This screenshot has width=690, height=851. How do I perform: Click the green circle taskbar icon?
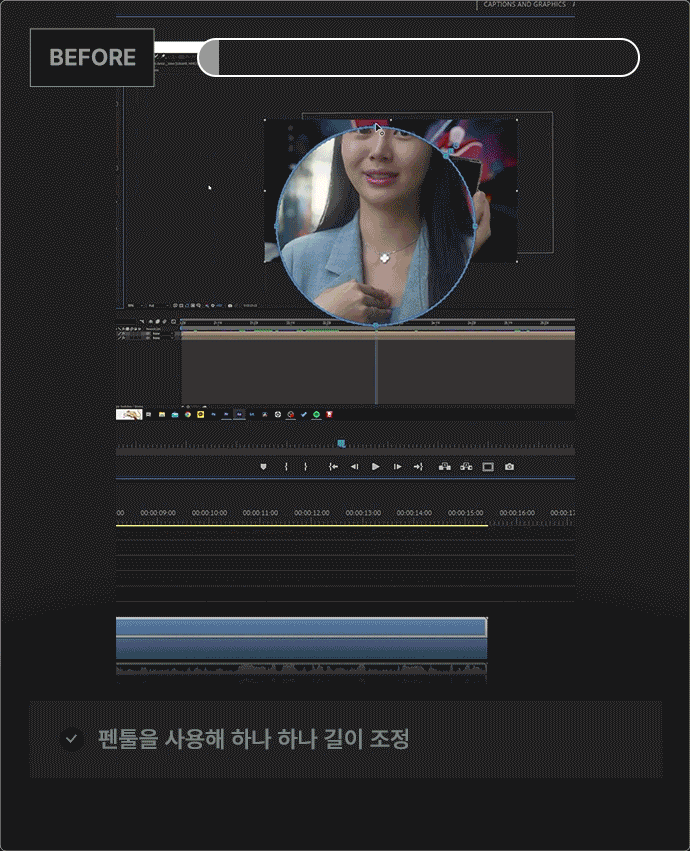pos(316,415)
